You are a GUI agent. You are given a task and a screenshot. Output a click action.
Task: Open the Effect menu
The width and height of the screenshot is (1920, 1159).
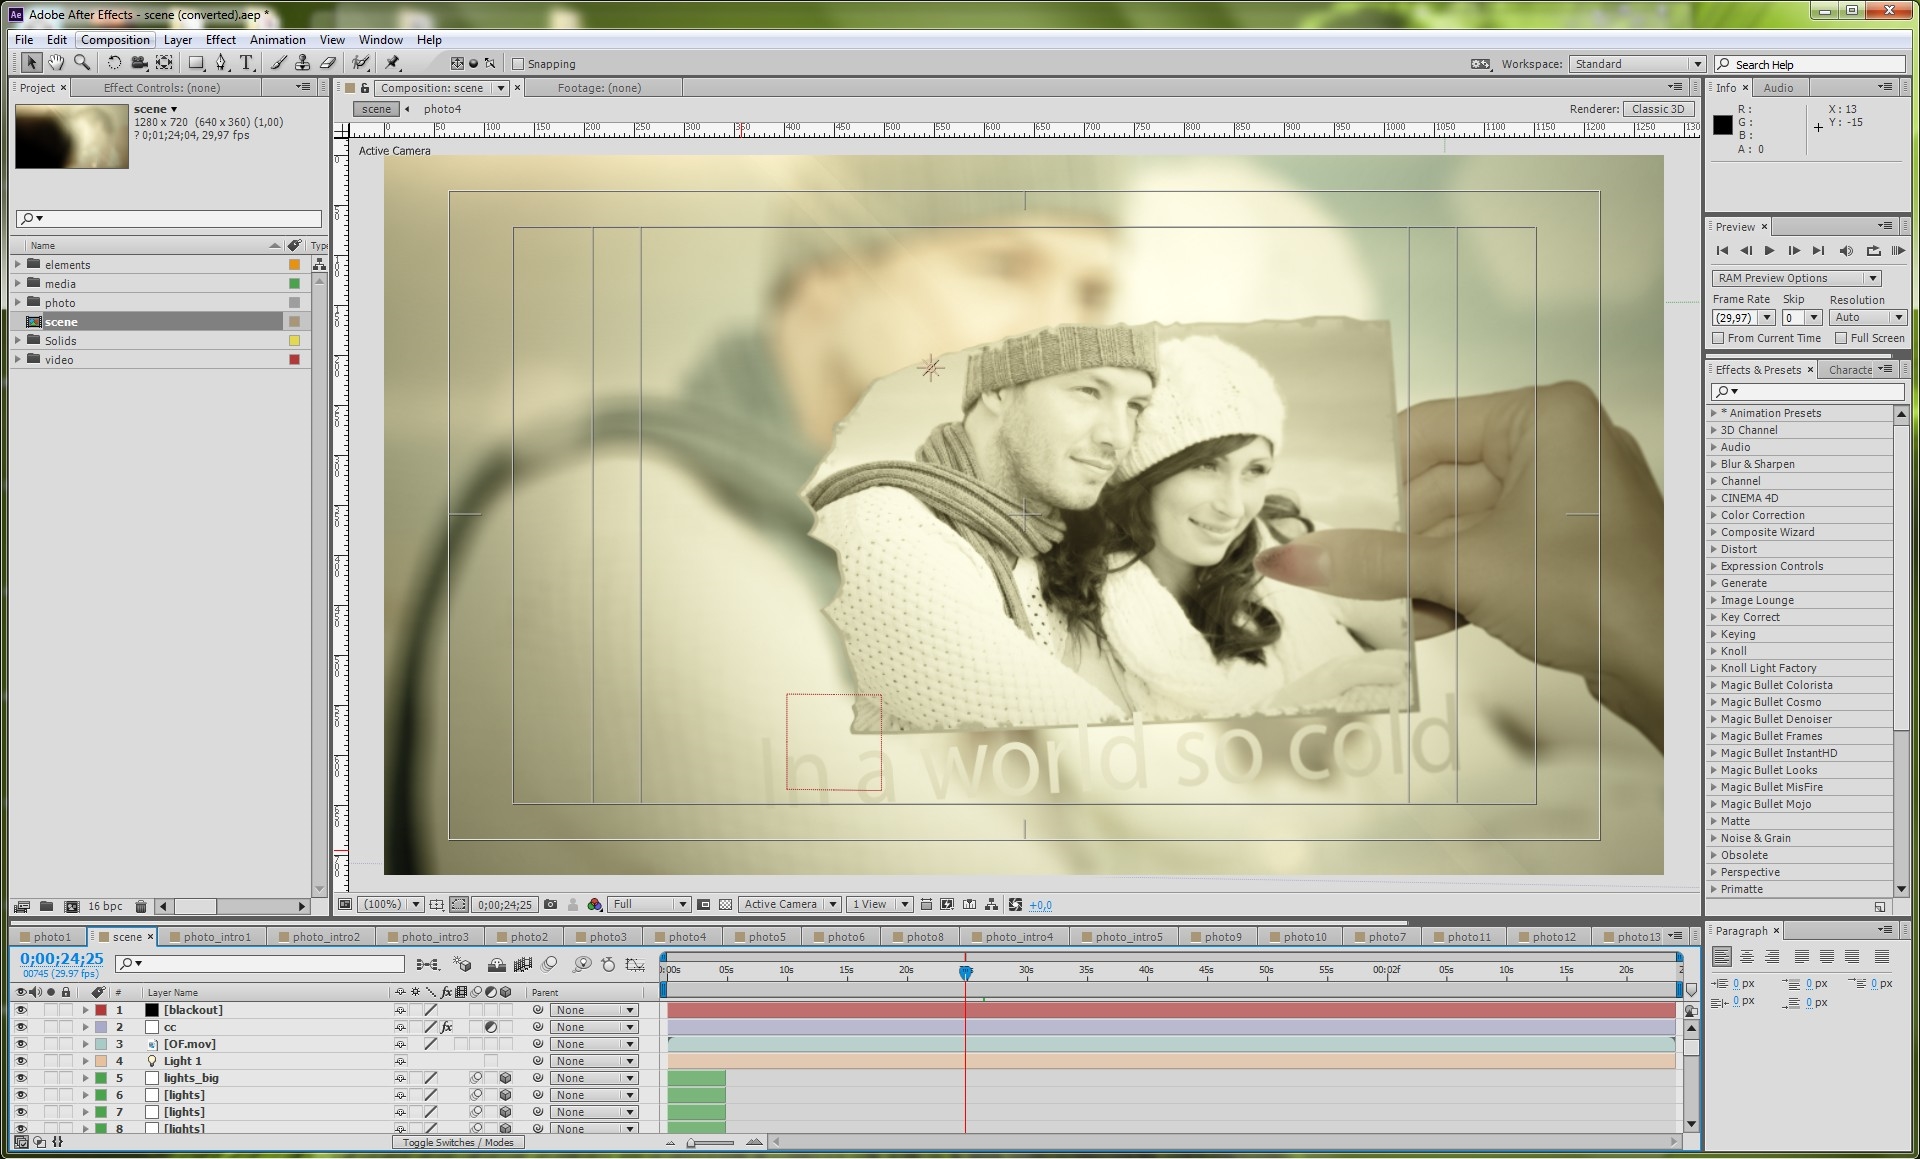click(221, 40)
